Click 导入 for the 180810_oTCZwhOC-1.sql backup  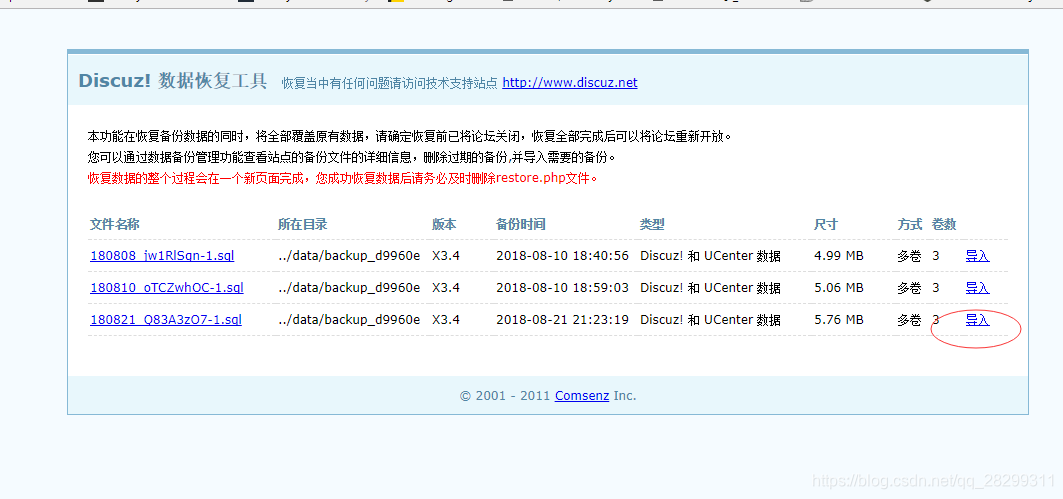click(978, 288)
